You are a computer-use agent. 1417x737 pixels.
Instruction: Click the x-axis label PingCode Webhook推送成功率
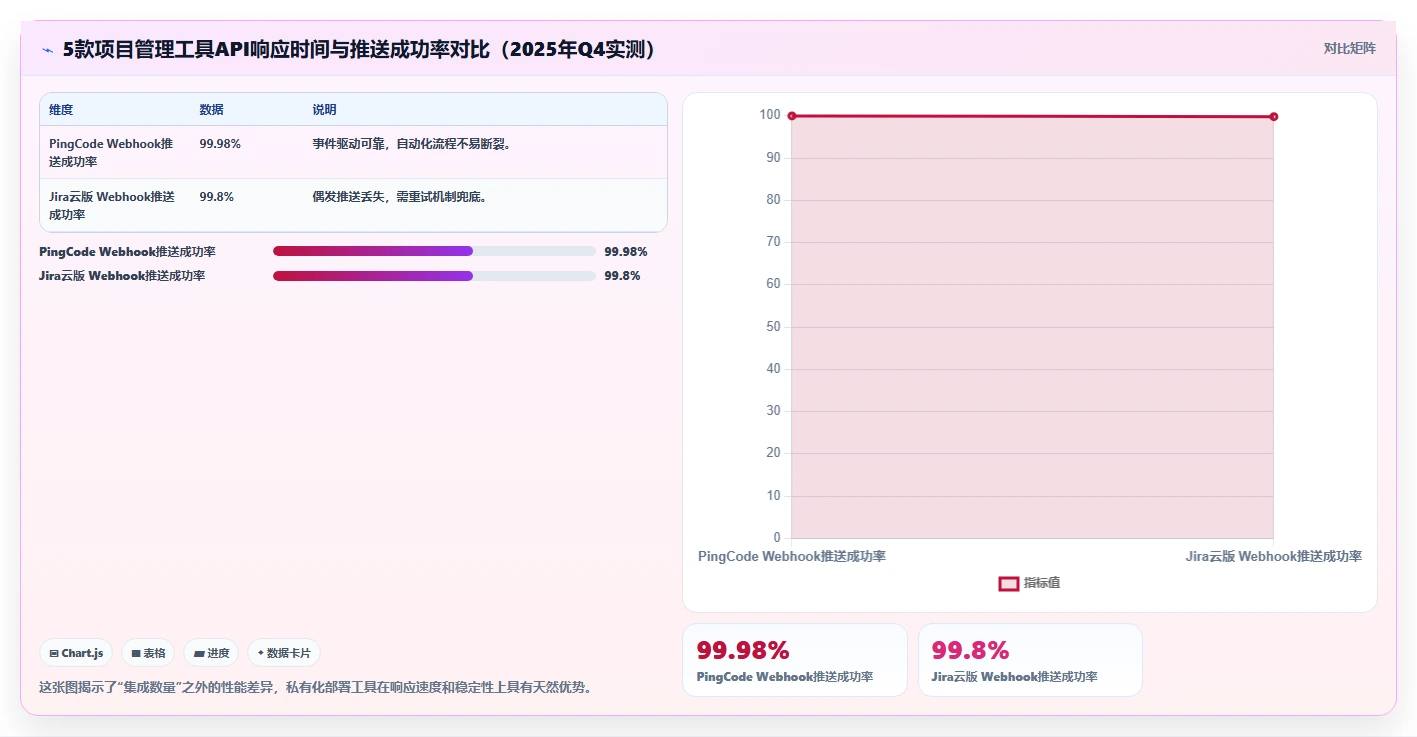tap(792, 556)
